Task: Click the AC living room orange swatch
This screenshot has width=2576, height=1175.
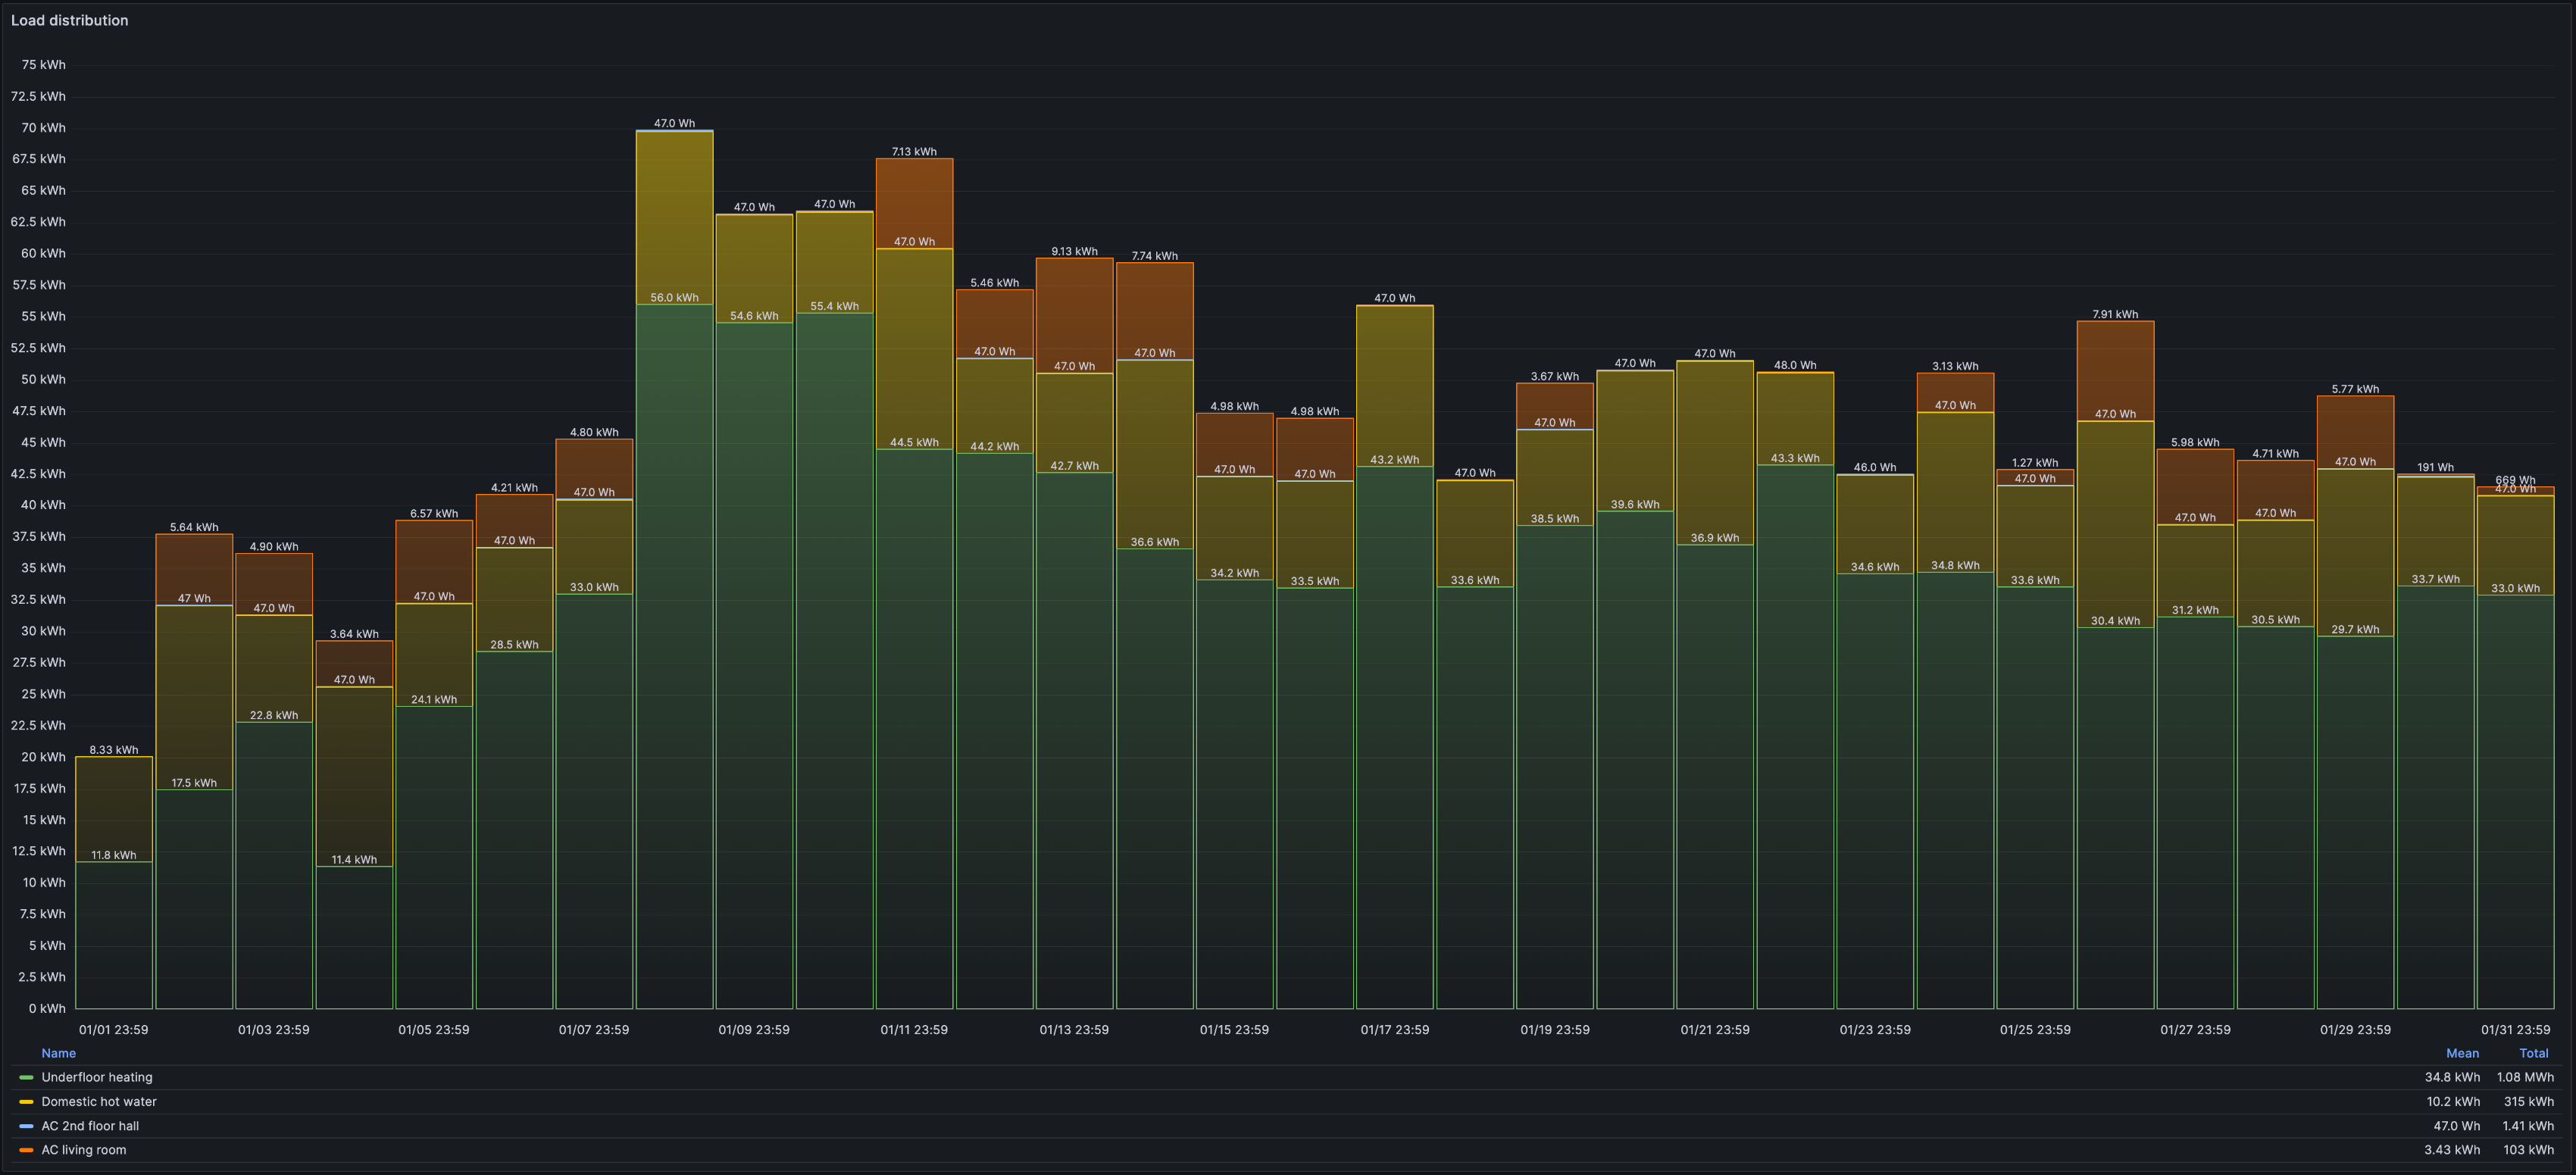Action: [x=26, y=1149]
